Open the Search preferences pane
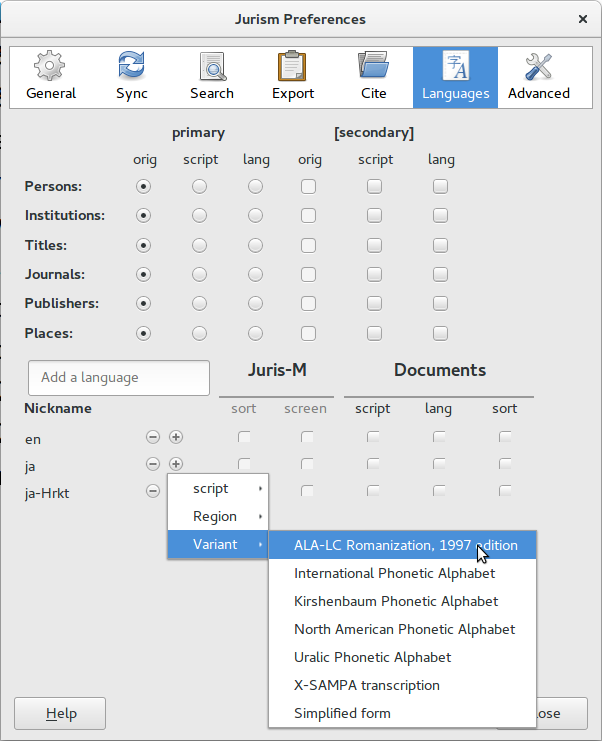Screen dimensions: 602x741 [x=212, y=77]
